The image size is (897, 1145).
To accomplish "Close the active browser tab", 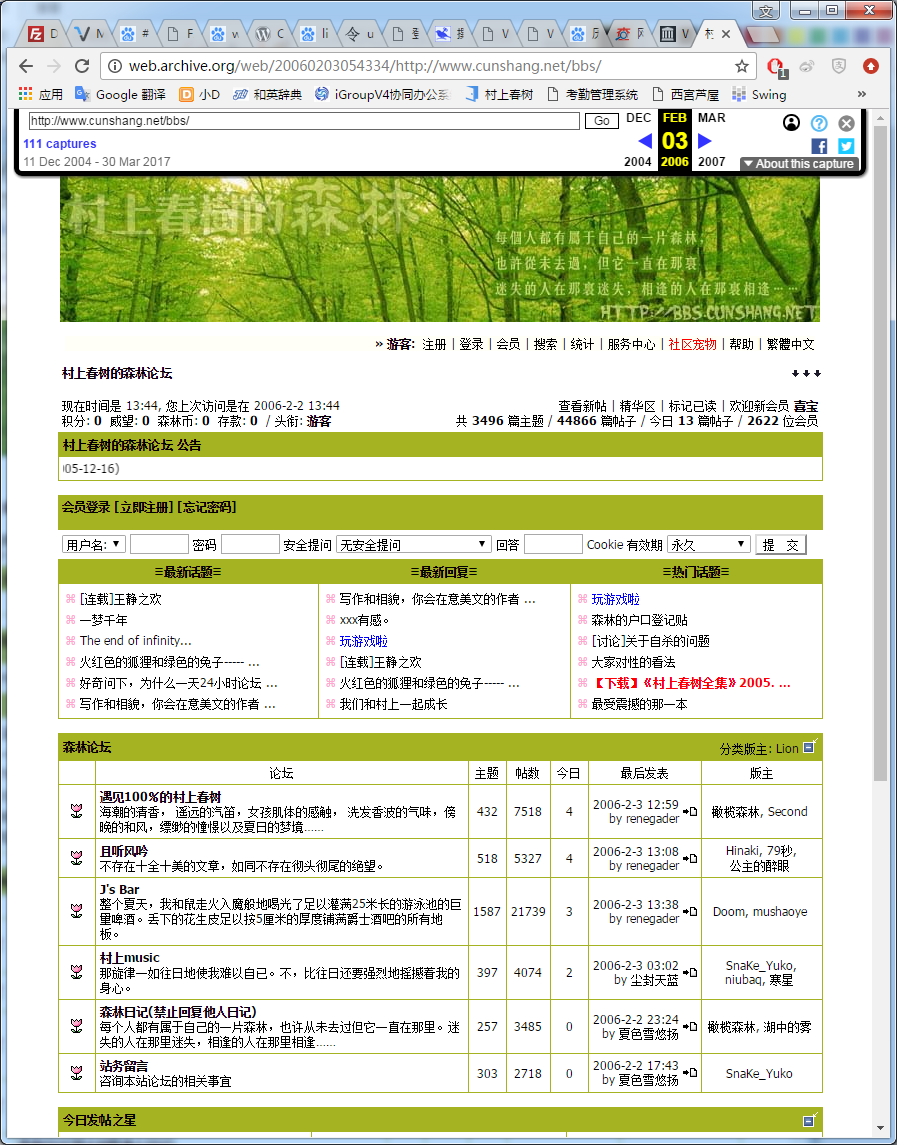I will [x=726, y=34].
